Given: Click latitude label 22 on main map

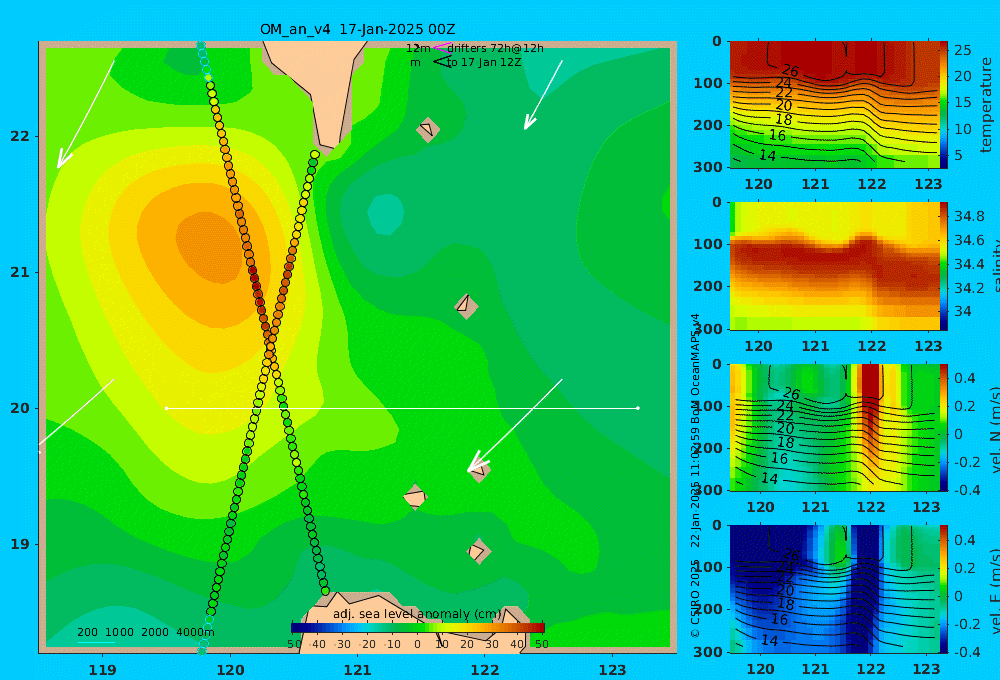Looking at the screenshot, I should 20,136.
